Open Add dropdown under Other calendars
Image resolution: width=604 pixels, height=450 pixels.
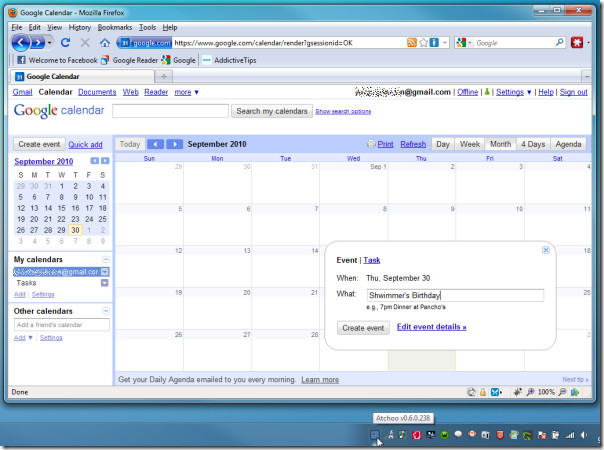point(23,338)
